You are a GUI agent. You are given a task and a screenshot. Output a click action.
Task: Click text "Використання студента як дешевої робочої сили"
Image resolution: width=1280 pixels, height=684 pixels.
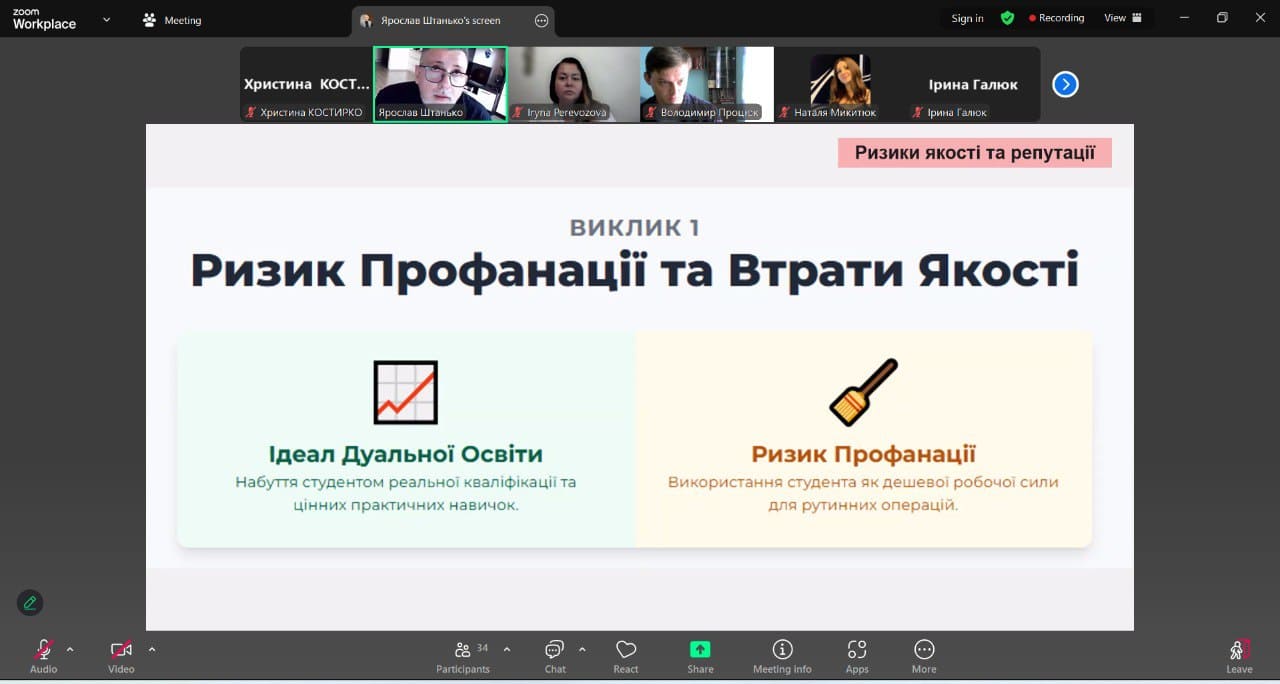click(864, 482)
